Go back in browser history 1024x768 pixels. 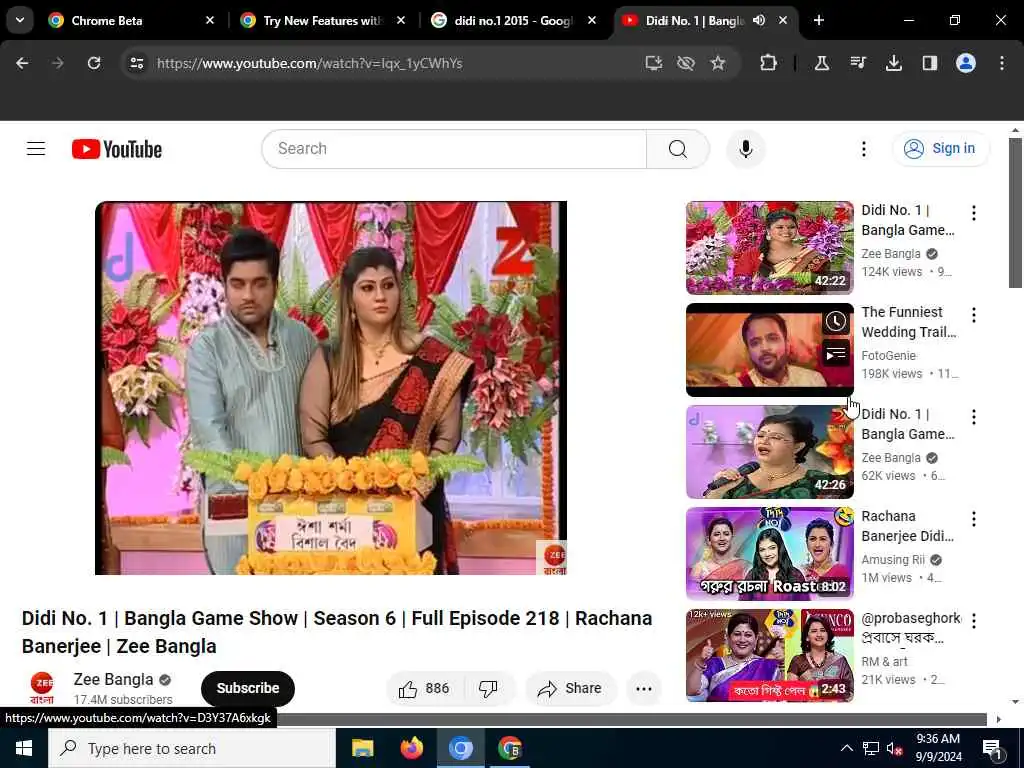coord(22,63)
